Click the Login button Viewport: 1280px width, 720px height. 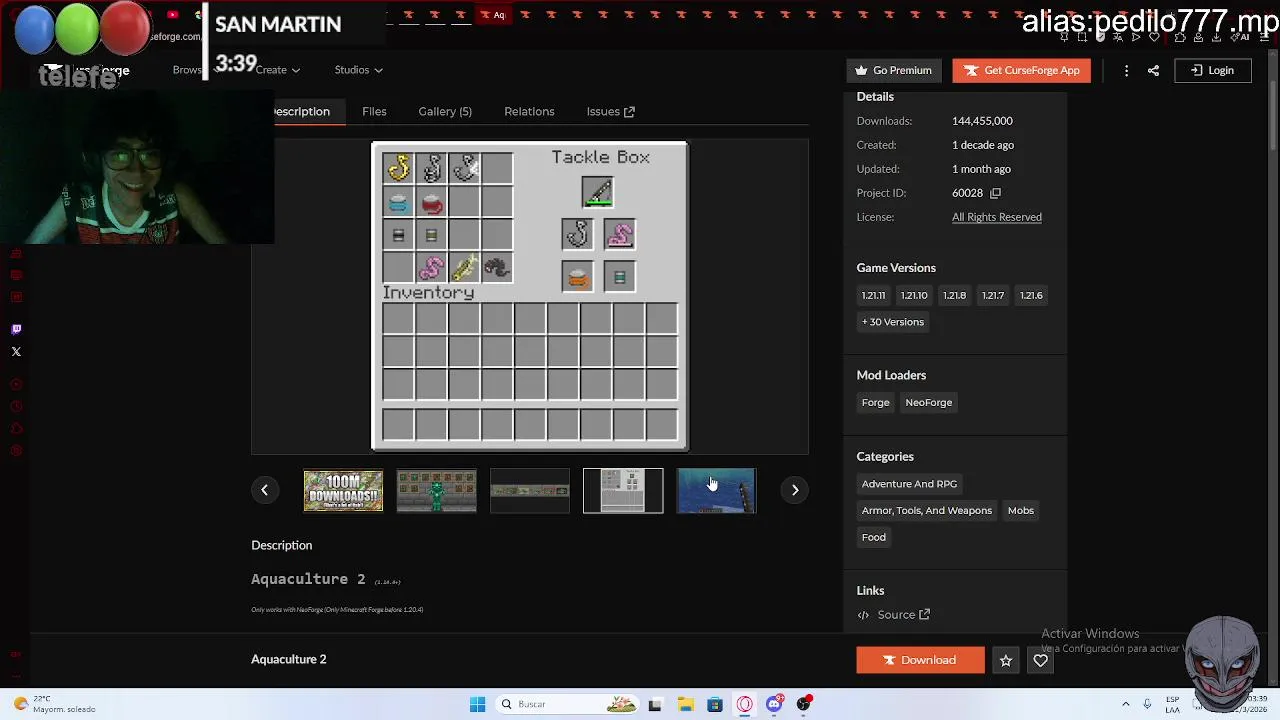click(1212, 70)
